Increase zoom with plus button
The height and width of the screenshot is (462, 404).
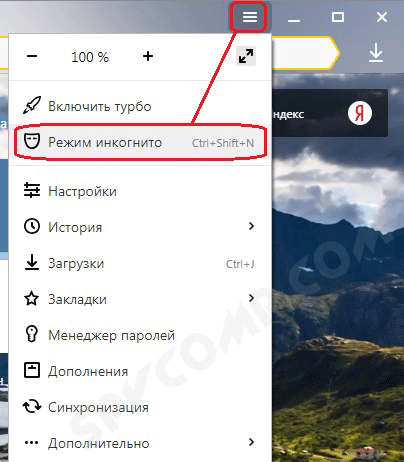(148, 56)
